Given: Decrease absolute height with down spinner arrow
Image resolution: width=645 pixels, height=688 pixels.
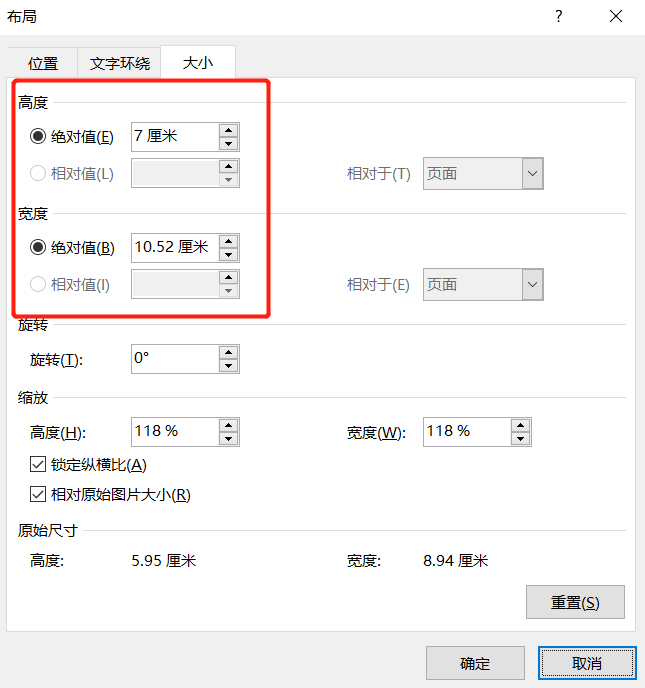Looking at the screenshot, I should pos(229,143).
